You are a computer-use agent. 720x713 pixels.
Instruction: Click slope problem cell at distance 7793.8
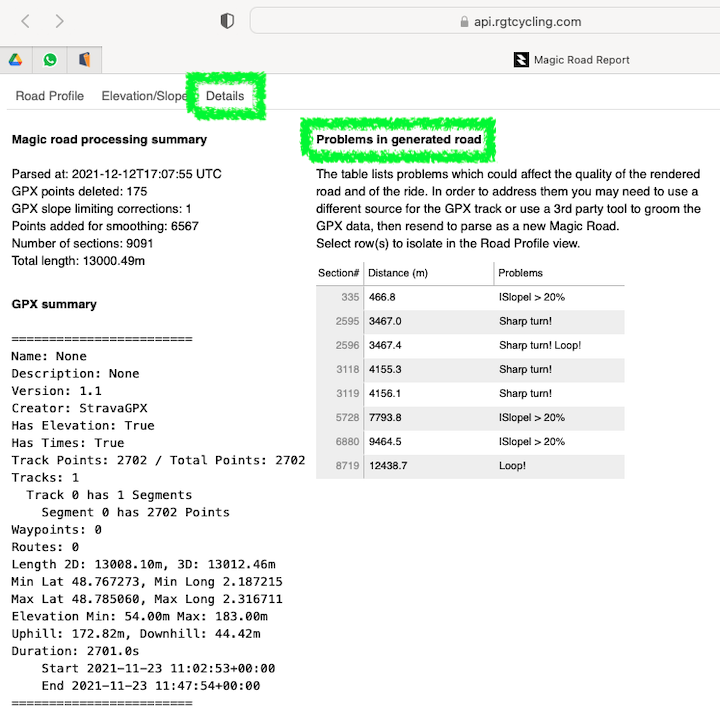tap(532, 418)
